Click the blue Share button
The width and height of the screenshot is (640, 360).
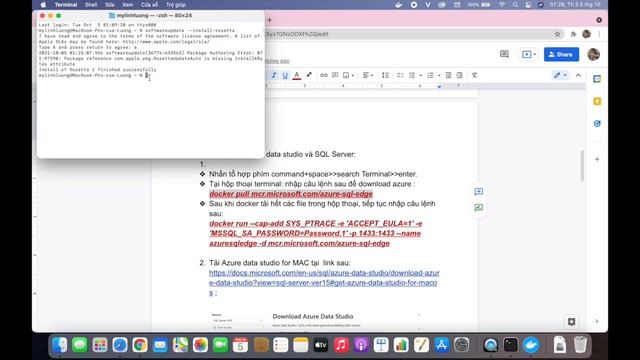pos(561,54)
